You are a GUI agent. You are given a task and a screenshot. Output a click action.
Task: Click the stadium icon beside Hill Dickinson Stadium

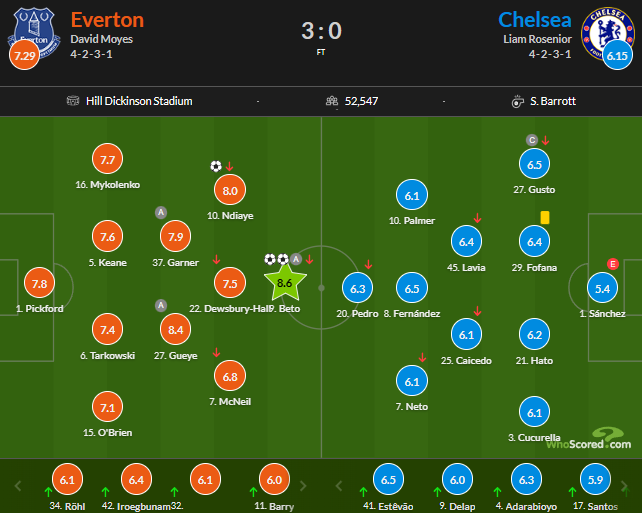pos(73,101)
